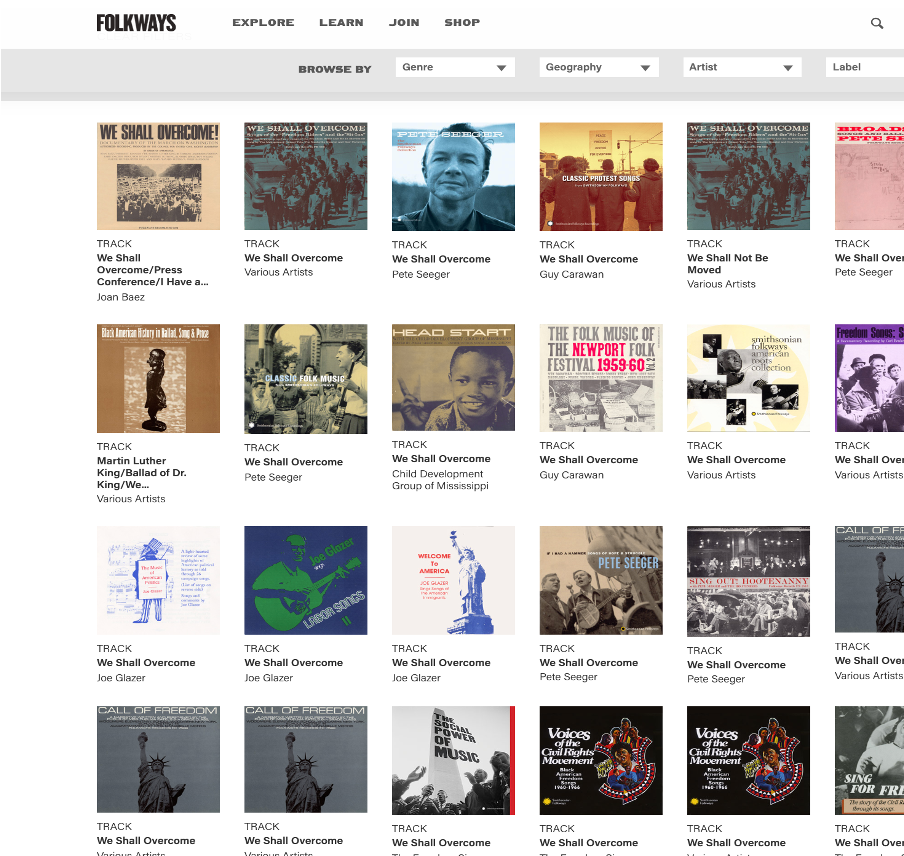This screenshot has height=856, width=904.
Task: Open the Smithsonian Folkways American Roots Collection cover
Action: 748,378
